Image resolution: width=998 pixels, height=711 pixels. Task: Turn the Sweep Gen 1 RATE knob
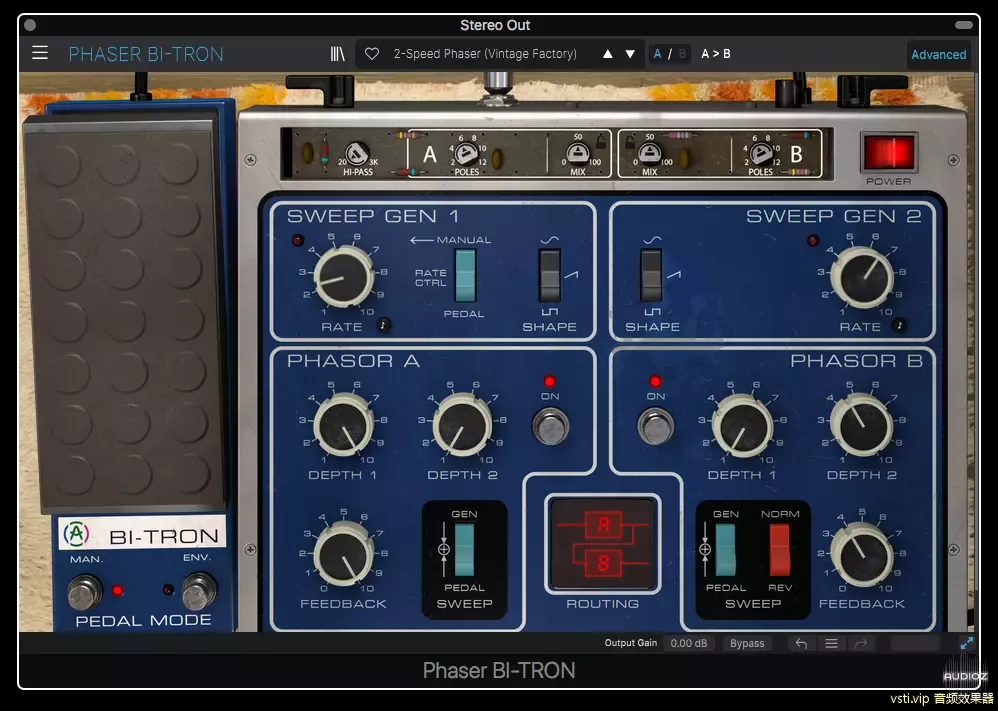(344, 277)
